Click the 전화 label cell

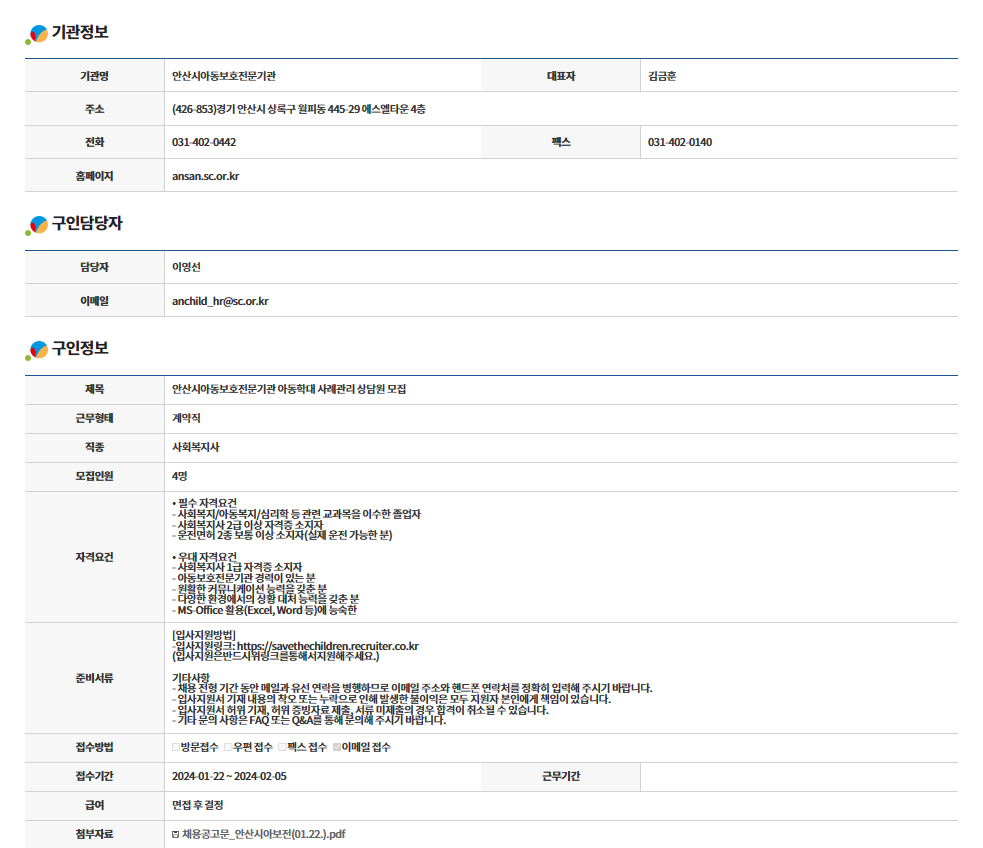[95, 142]
